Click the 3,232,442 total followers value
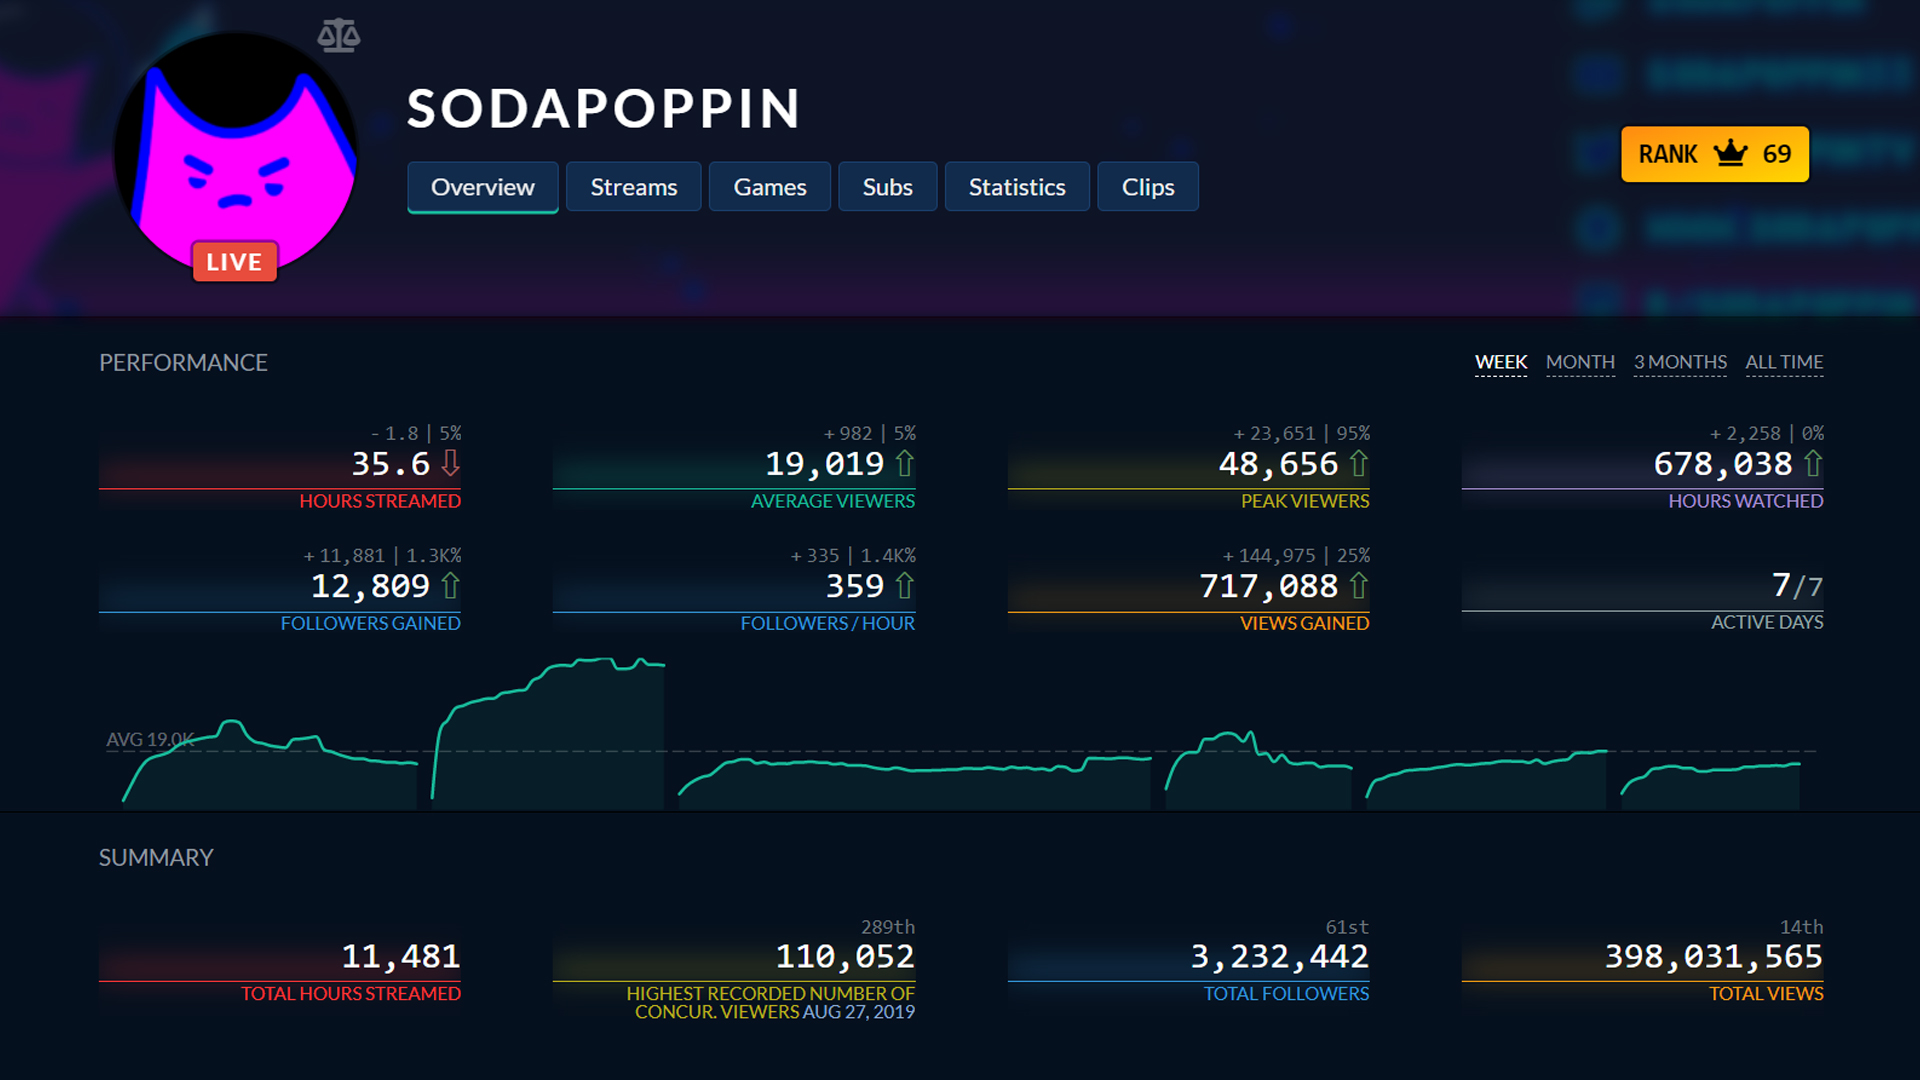 click(1279, 956)
